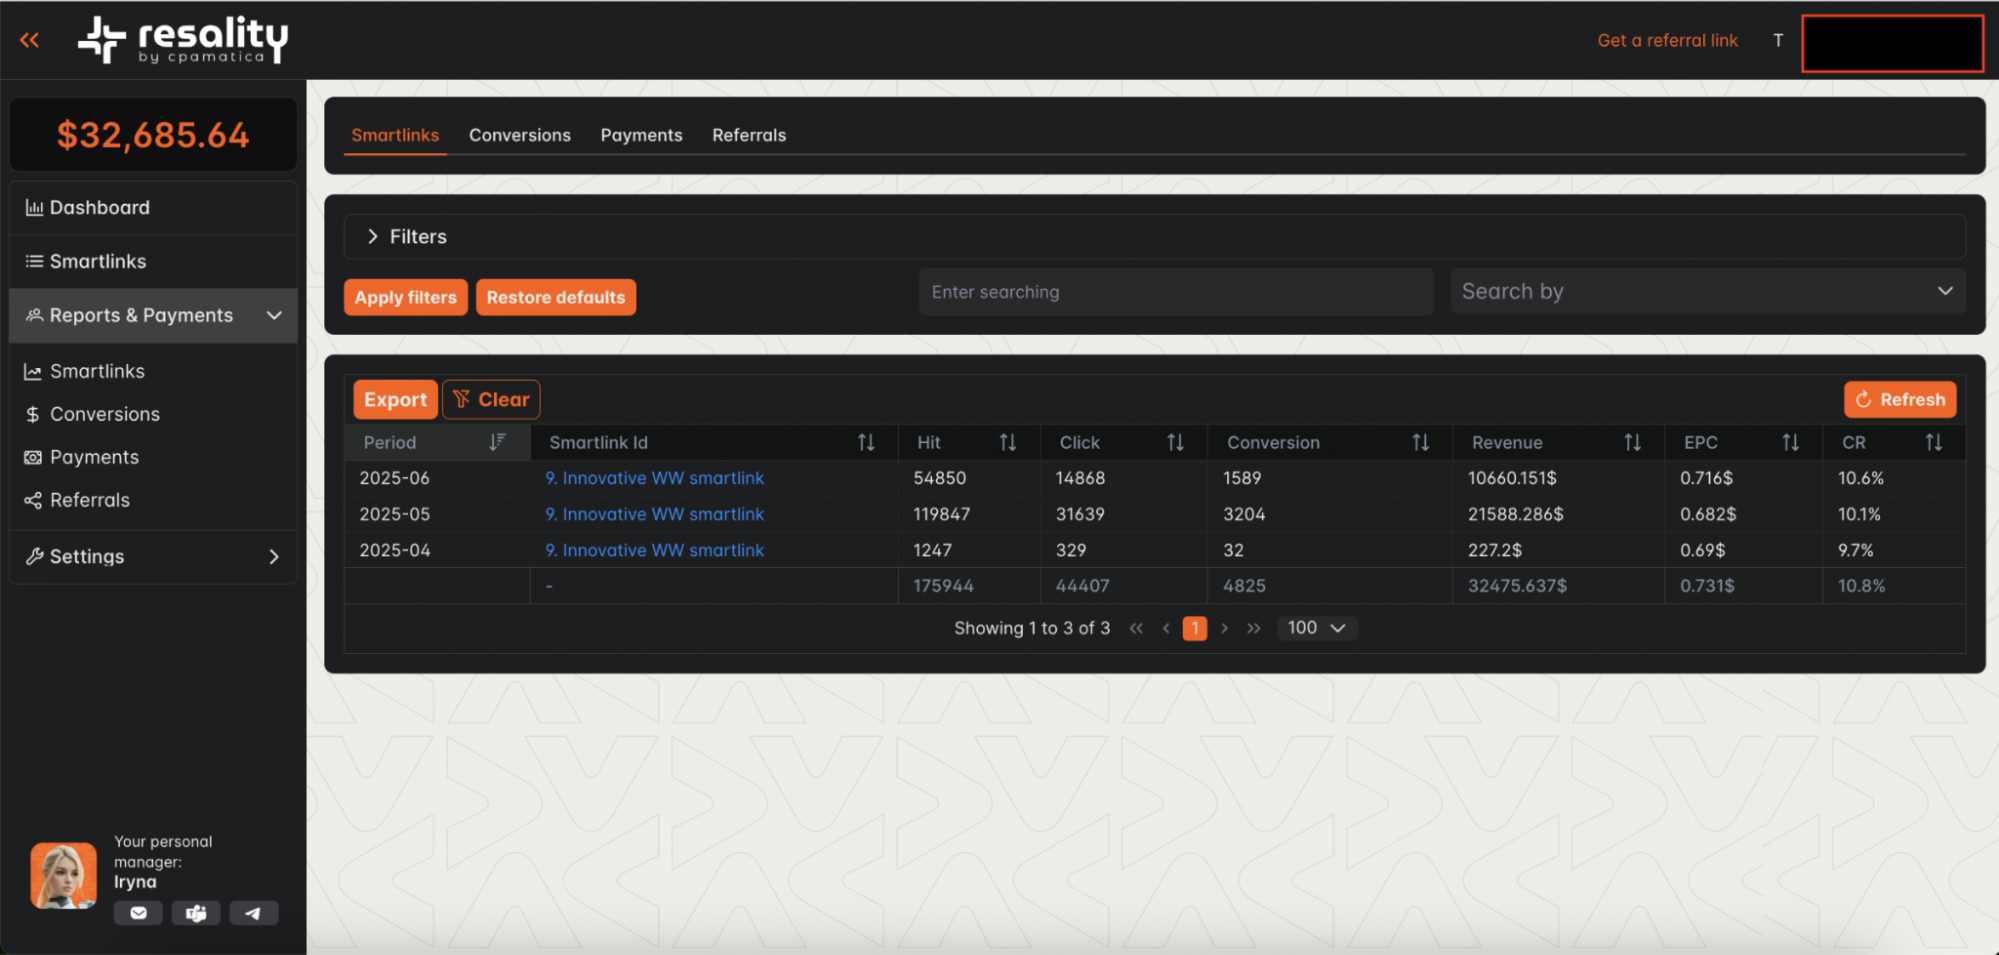Go to last page of results
This screenshot has height=955, width=1999.
tap(1254, 628)
